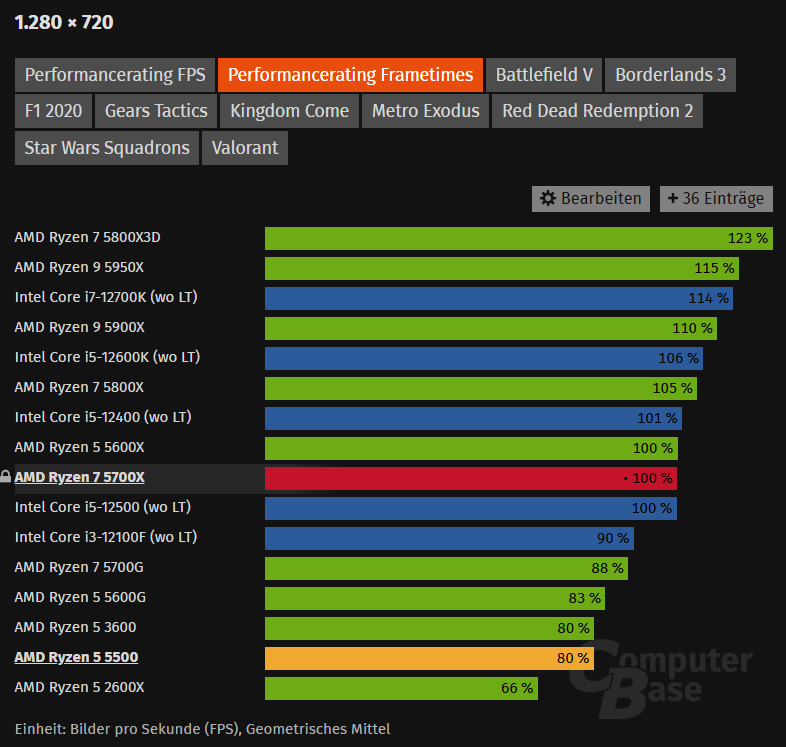Click AMD Ryzen 5 5600G label
This screenshot has width=786, height=747.
coord(80,598)
